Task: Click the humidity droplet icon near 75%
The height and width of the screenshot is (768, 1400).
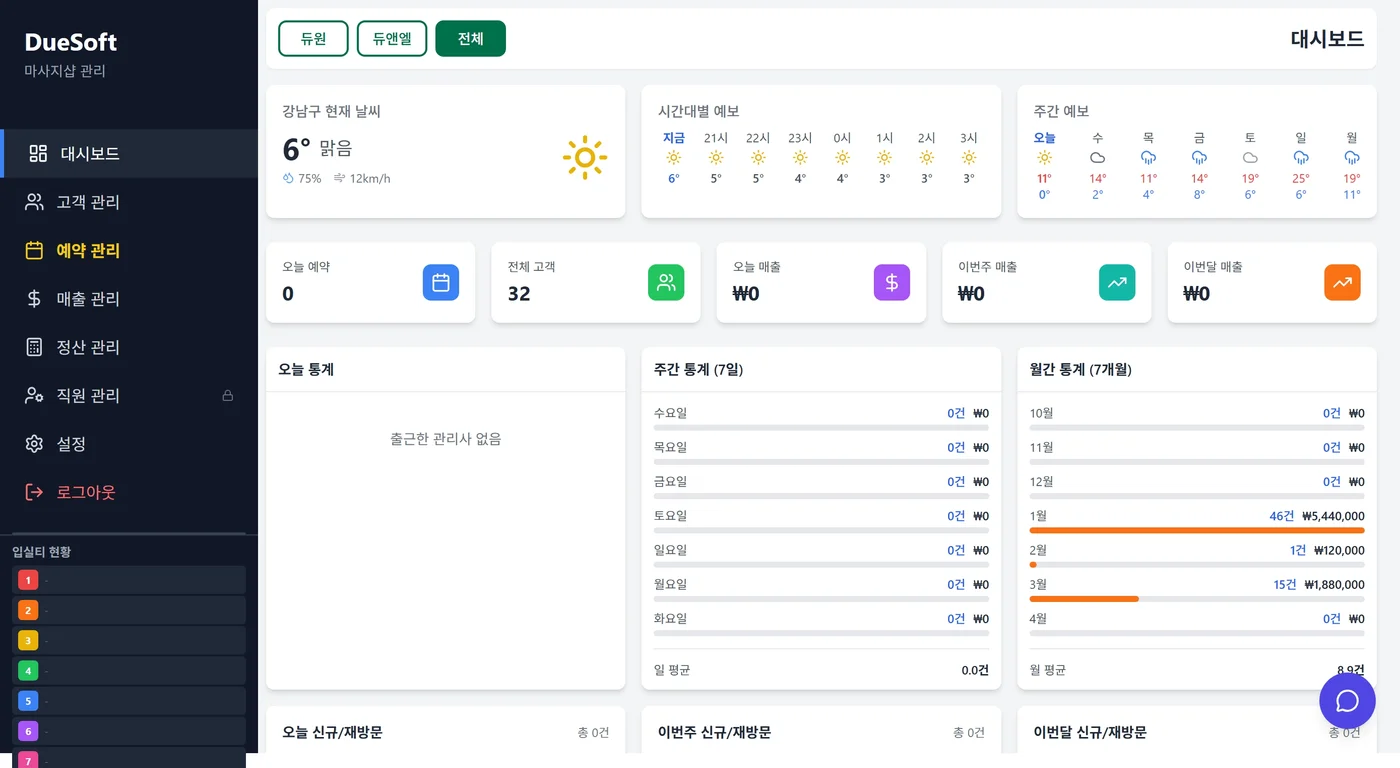Action: tap(288, 179)
